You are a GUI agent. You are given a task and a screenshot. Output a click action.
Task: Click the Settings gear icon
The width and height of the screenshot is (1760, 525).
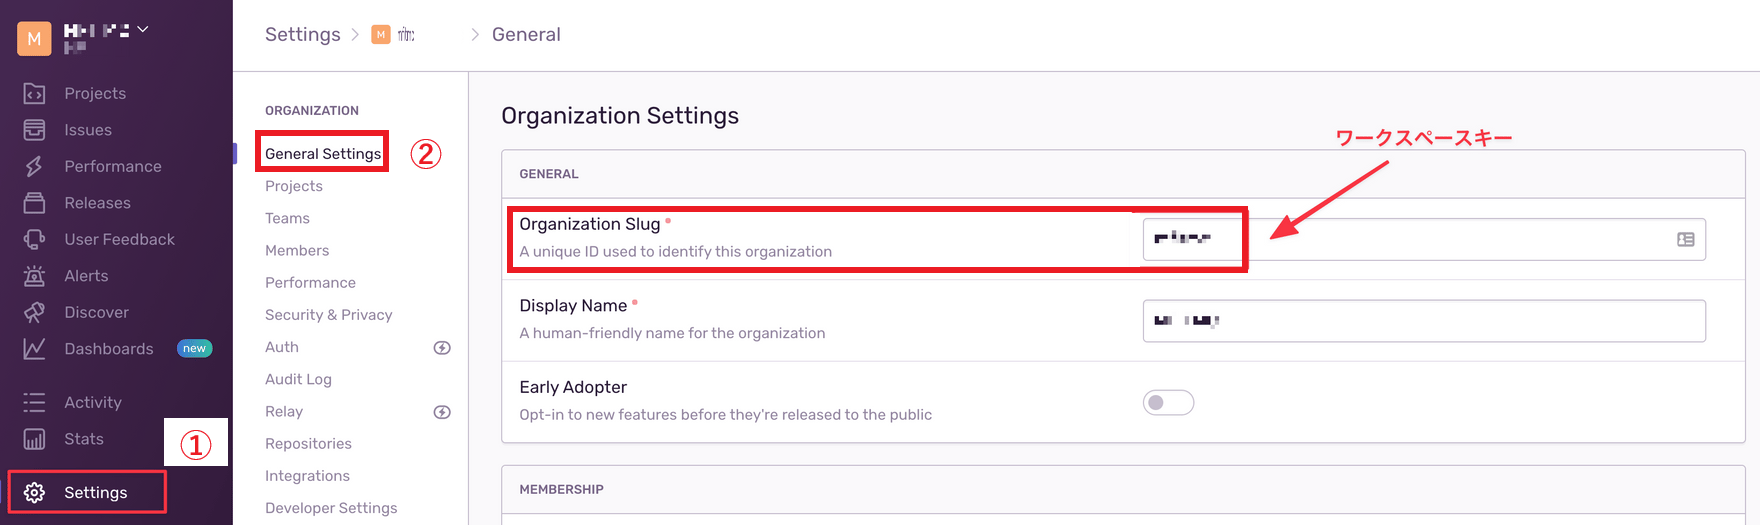click(x=34, y=492)
